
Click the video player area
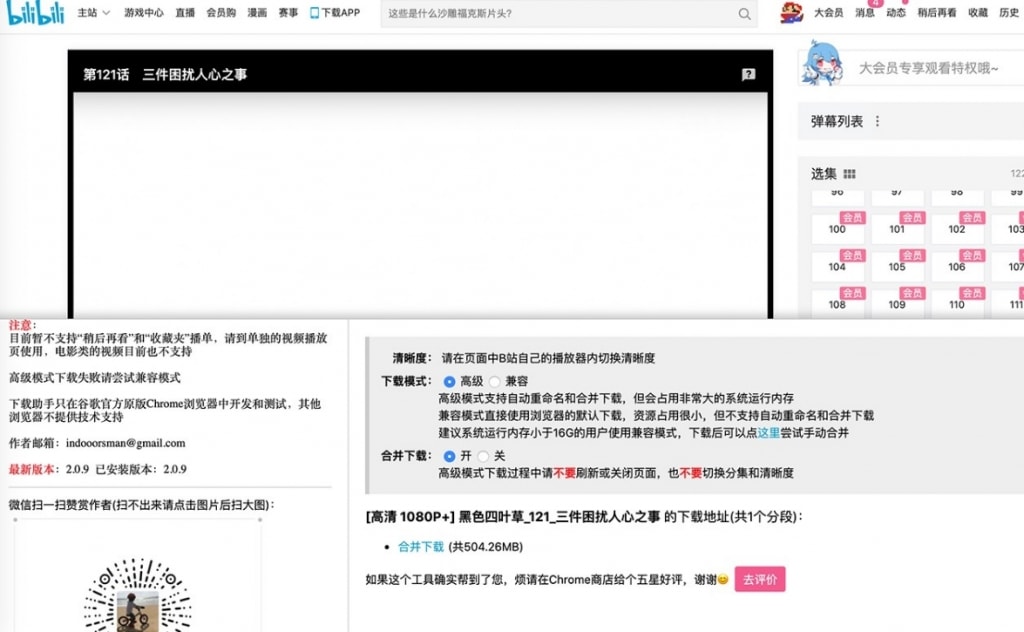tap(421, 205)
